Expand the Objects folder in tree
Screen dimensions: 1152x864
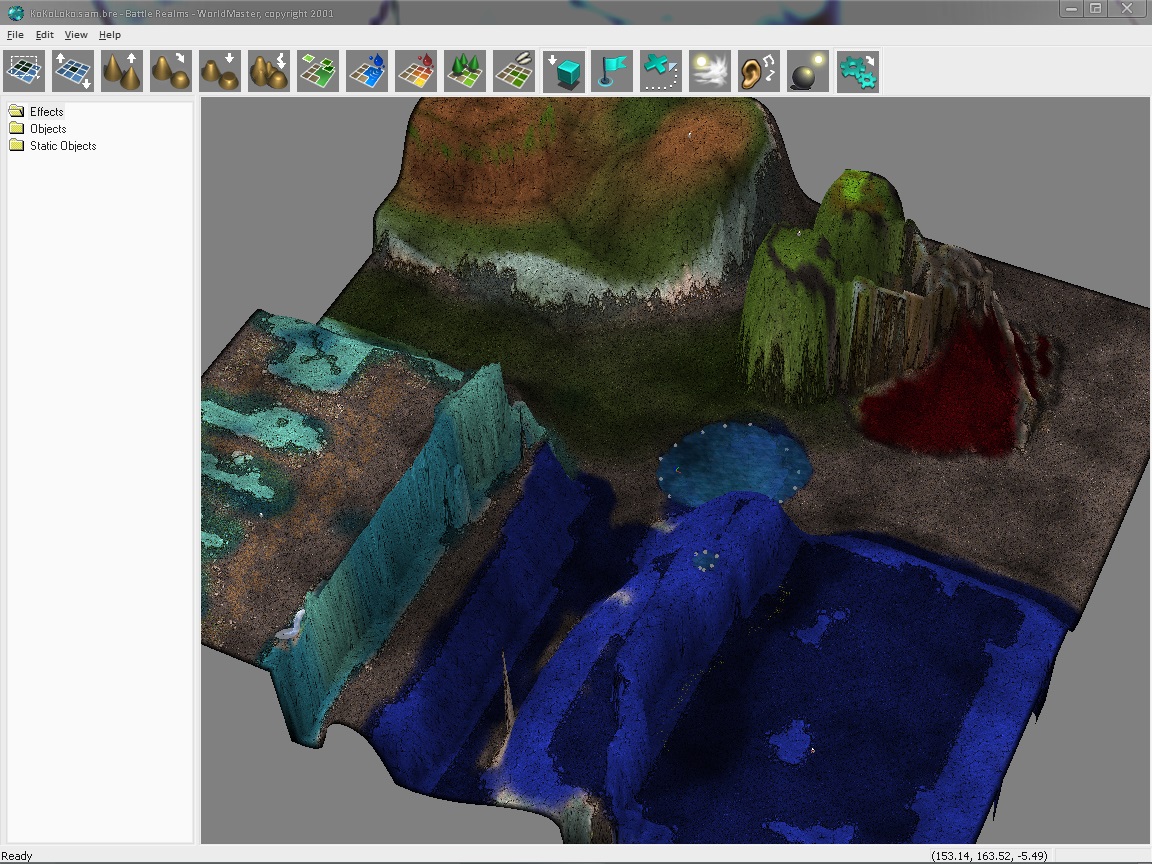(48, 129)
